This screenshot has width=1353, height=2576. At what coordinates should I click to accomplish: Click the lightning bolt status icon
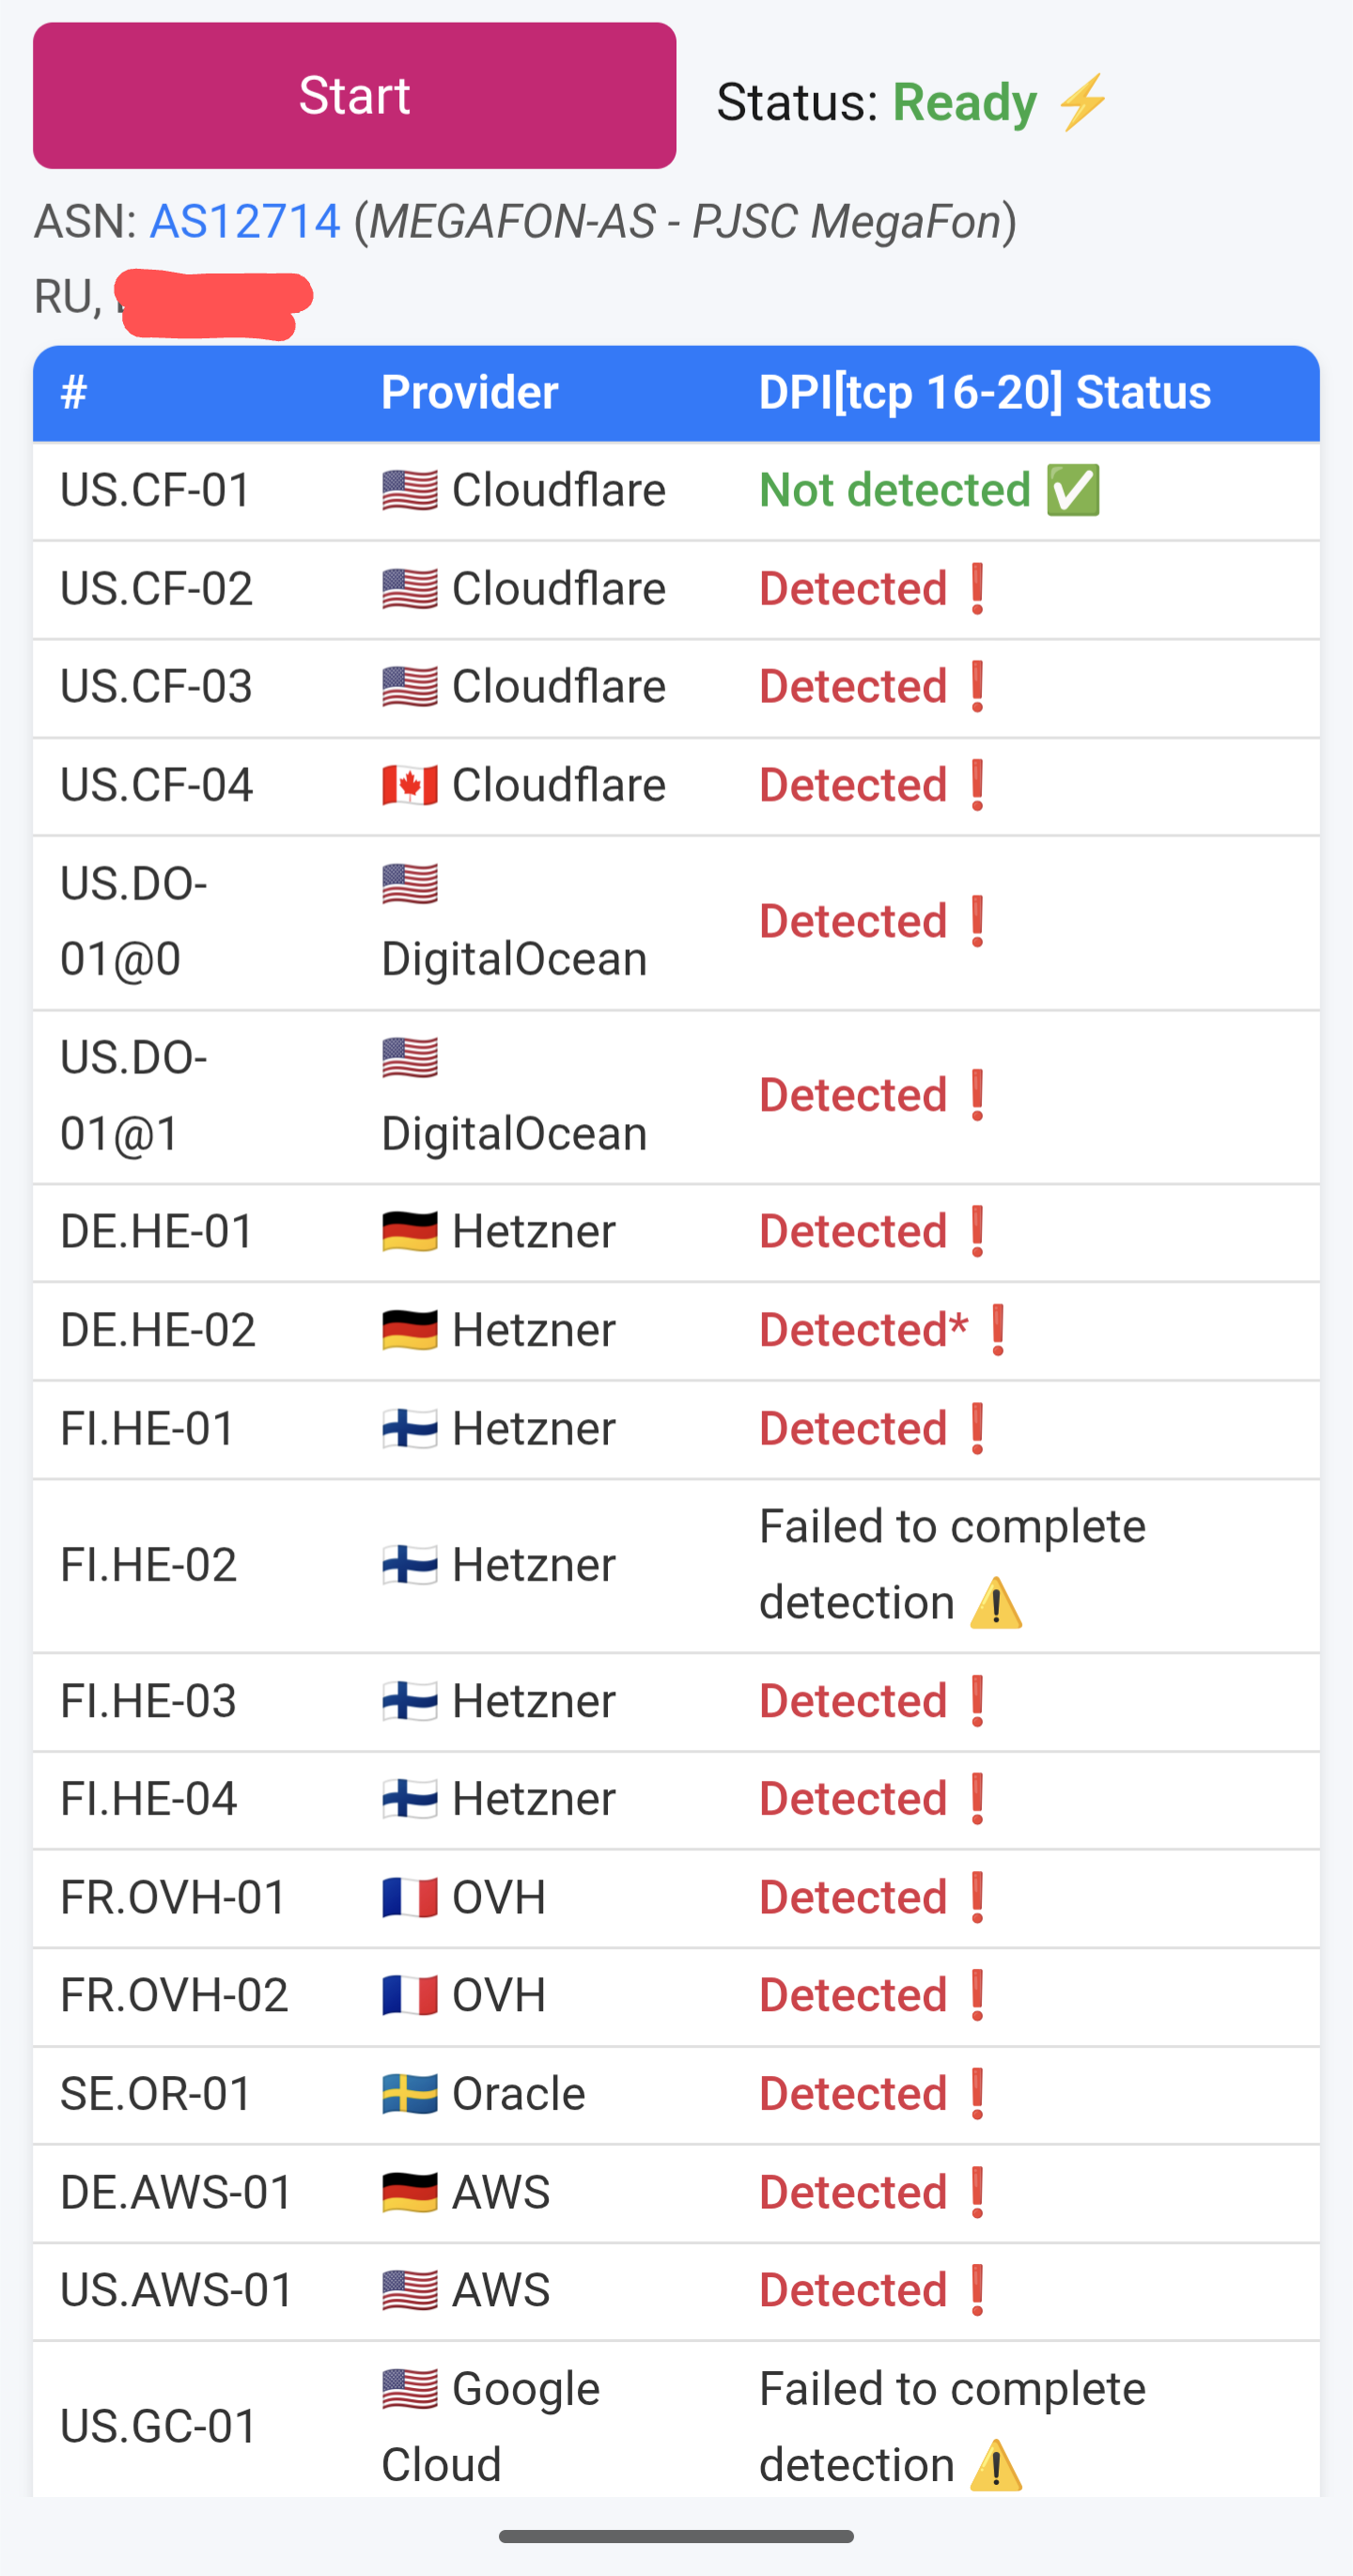click(x=1083, y=102)
